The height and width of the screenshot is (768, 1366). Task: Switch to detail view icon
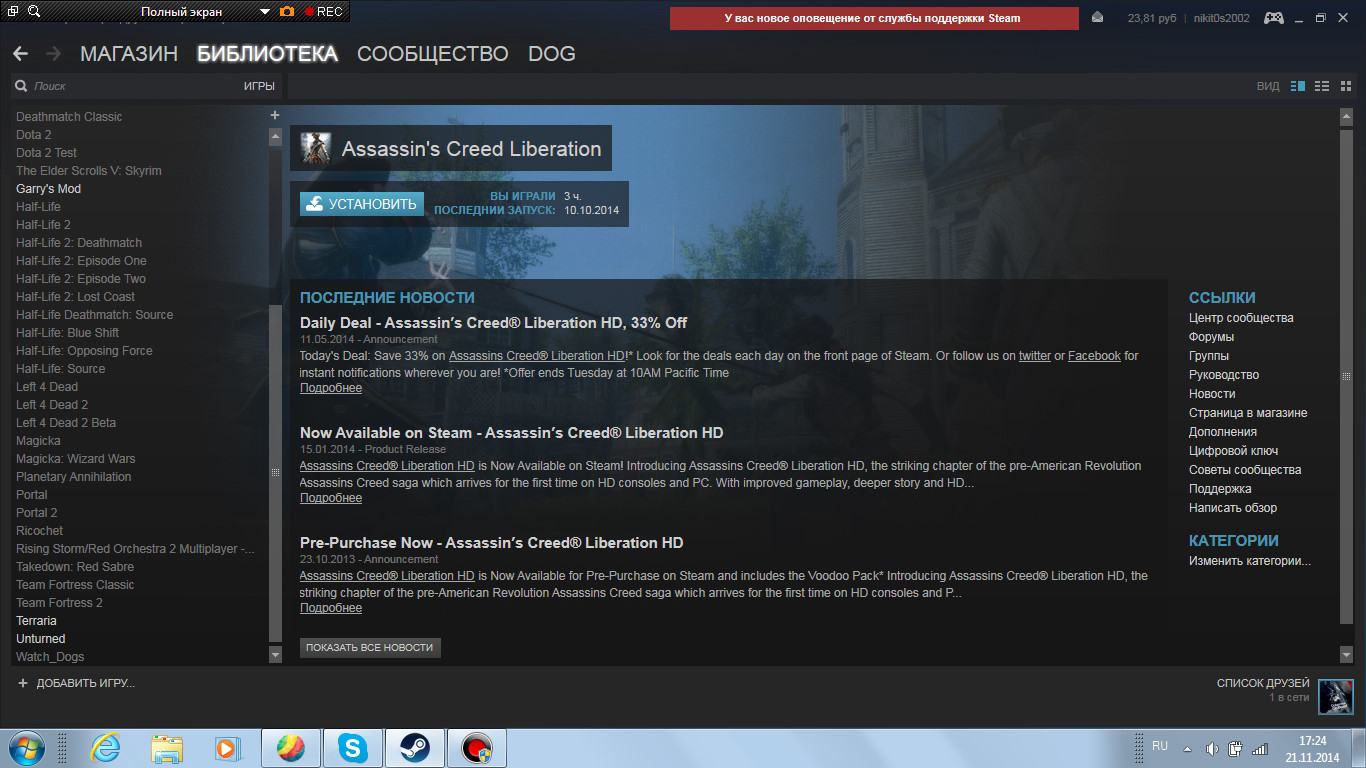tap(1298, 87)
